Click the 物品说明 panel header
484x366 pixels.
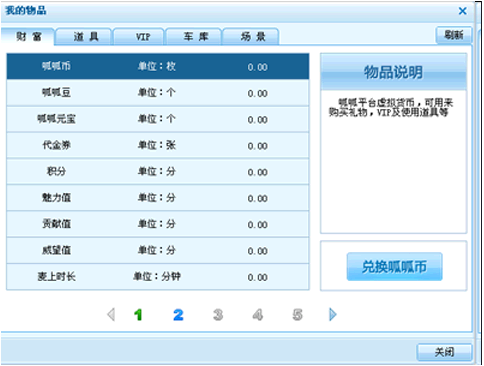click(393, 72)
